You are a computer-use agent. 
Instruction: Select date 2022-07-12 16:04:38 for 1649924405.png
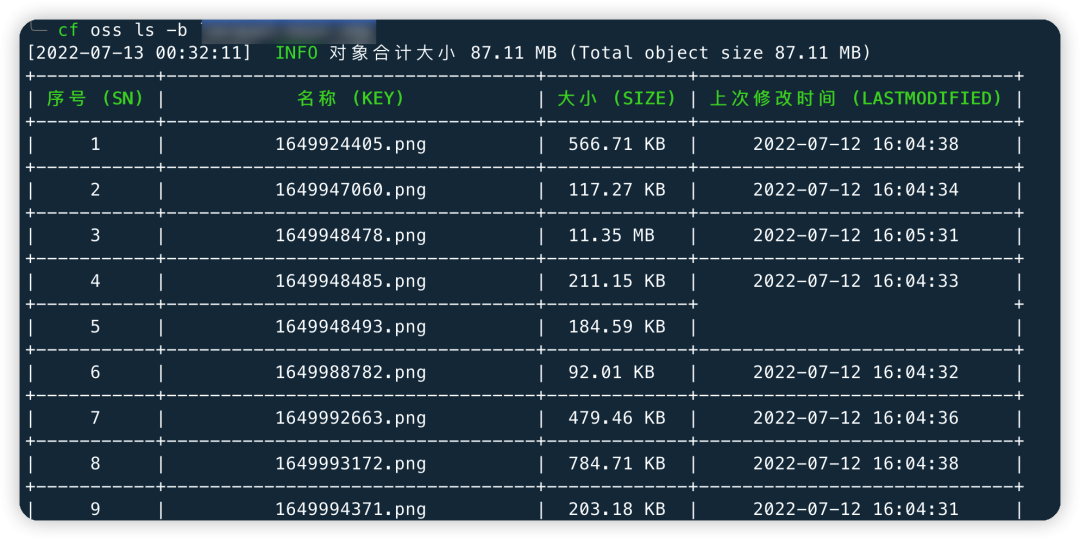pyautogui.click(x=855, y=145)
